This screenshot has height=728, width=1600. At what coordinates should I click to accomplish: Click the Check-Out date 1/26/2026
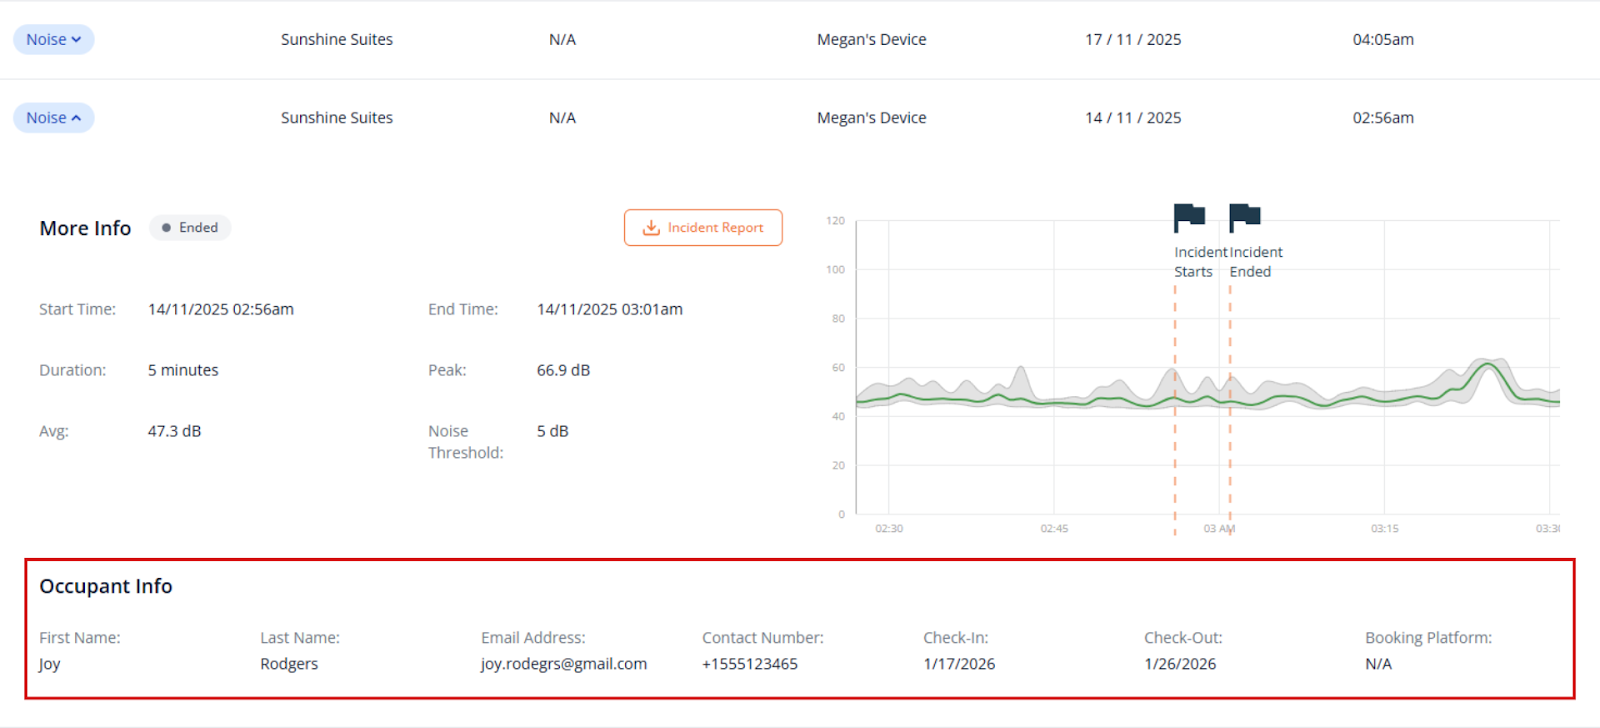point(1179,664)
